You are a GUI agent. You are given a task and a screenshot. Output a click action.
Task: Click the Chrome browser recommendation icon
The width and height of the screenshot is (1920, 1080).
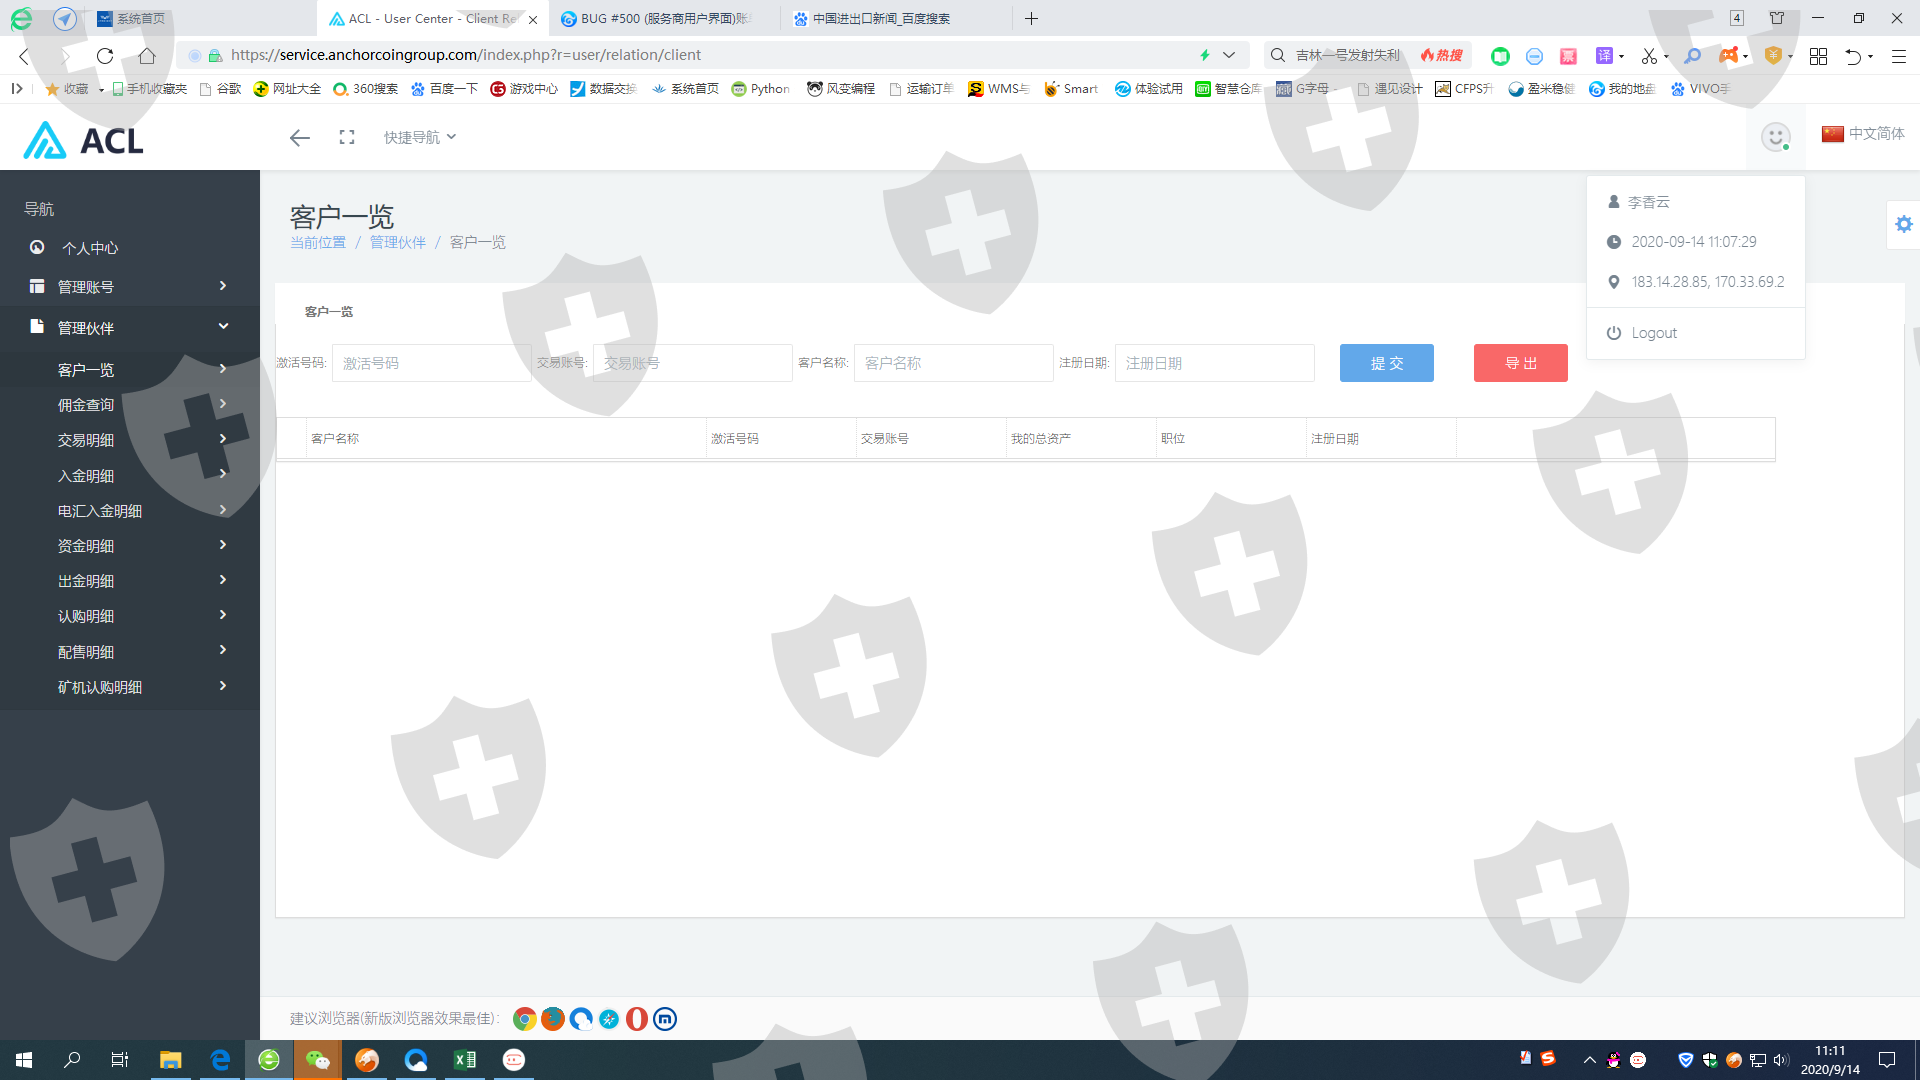pyautogui.click(x=524, y=1019)
